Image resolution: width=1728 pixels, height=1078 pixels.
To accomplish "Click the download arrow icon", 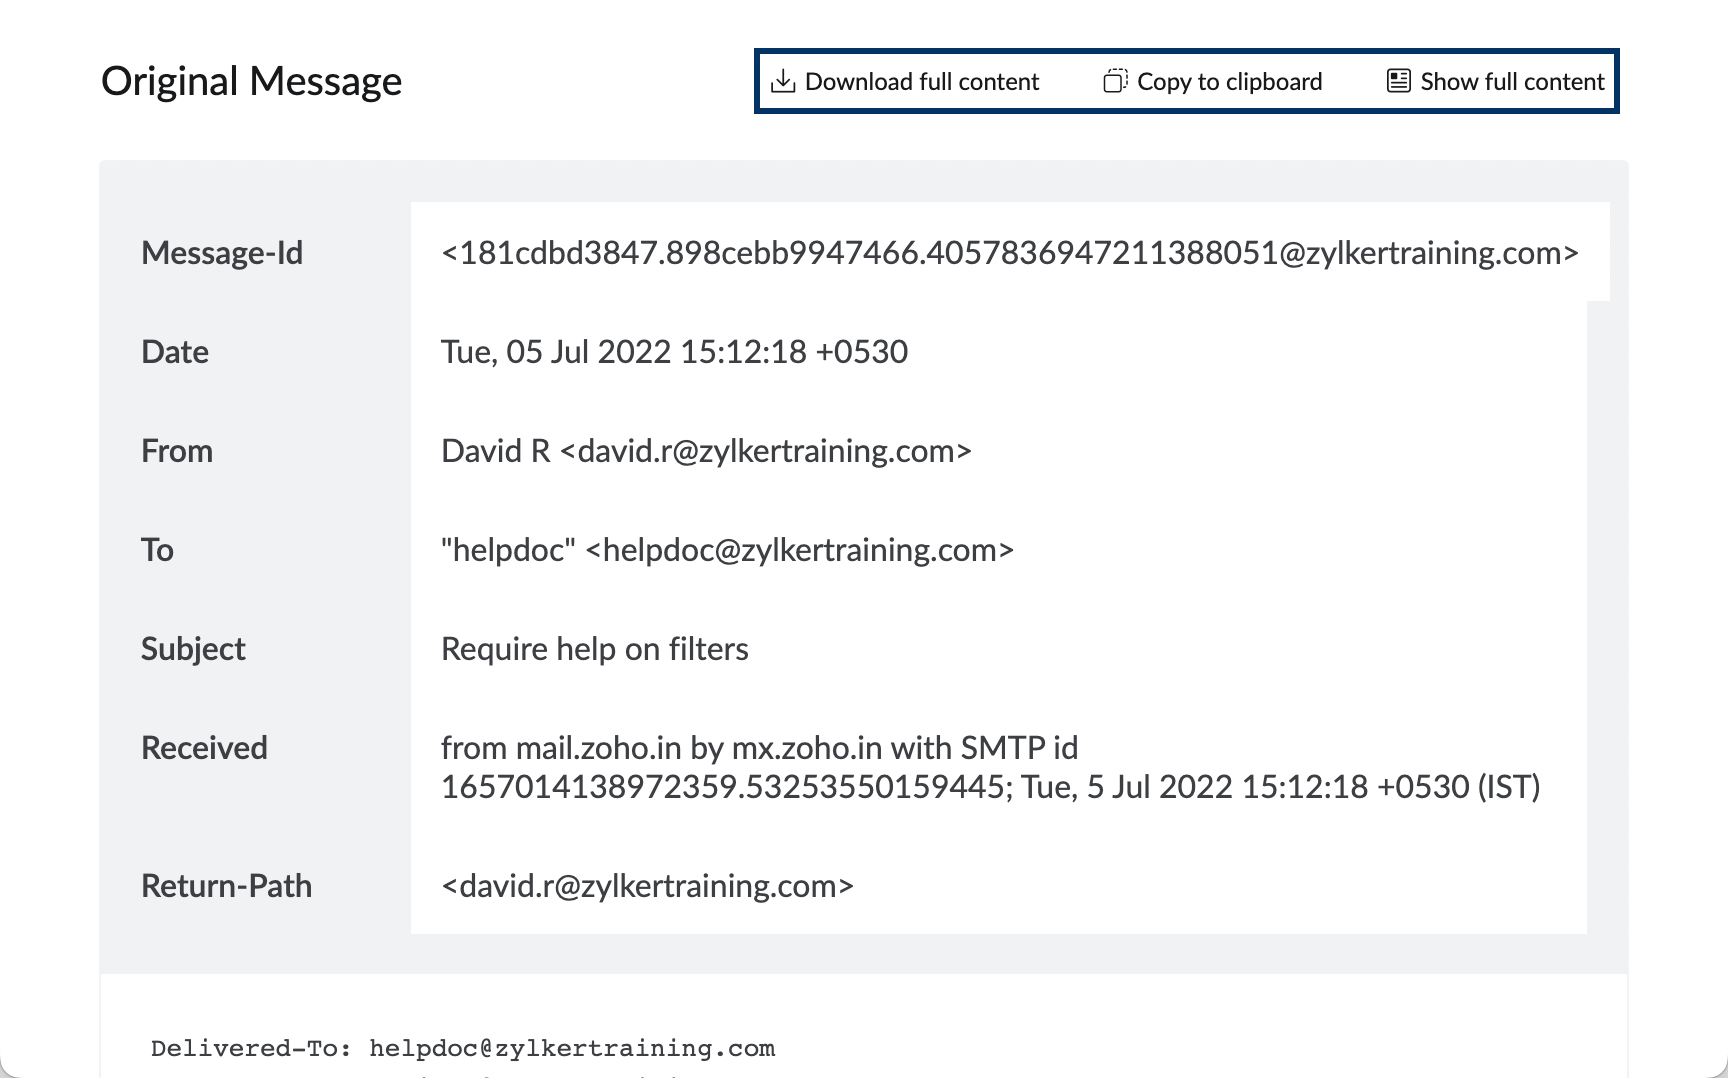I will [783, 81].
